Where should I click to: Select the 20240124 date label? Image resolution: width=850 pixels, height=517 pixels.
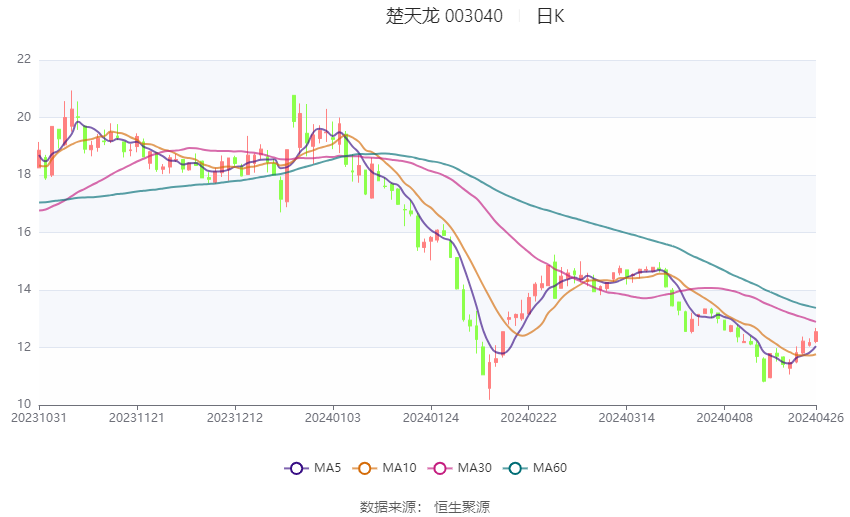(430, 417)
